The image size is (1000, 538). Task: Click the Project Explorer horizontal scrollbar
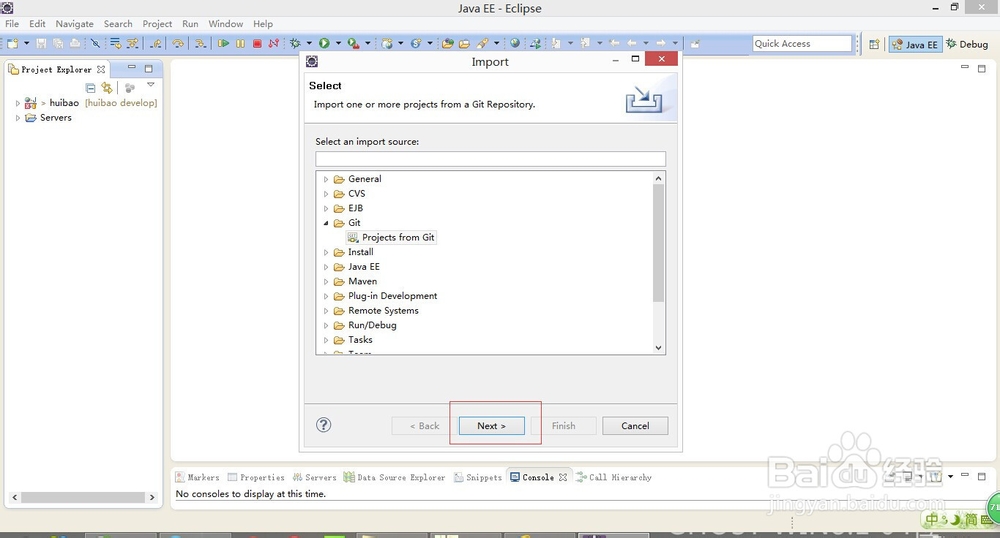[84, 497]
